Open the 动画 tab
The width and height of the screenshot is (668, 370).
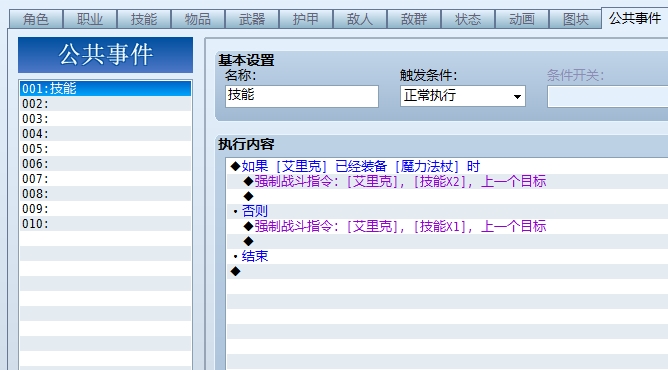522,19
